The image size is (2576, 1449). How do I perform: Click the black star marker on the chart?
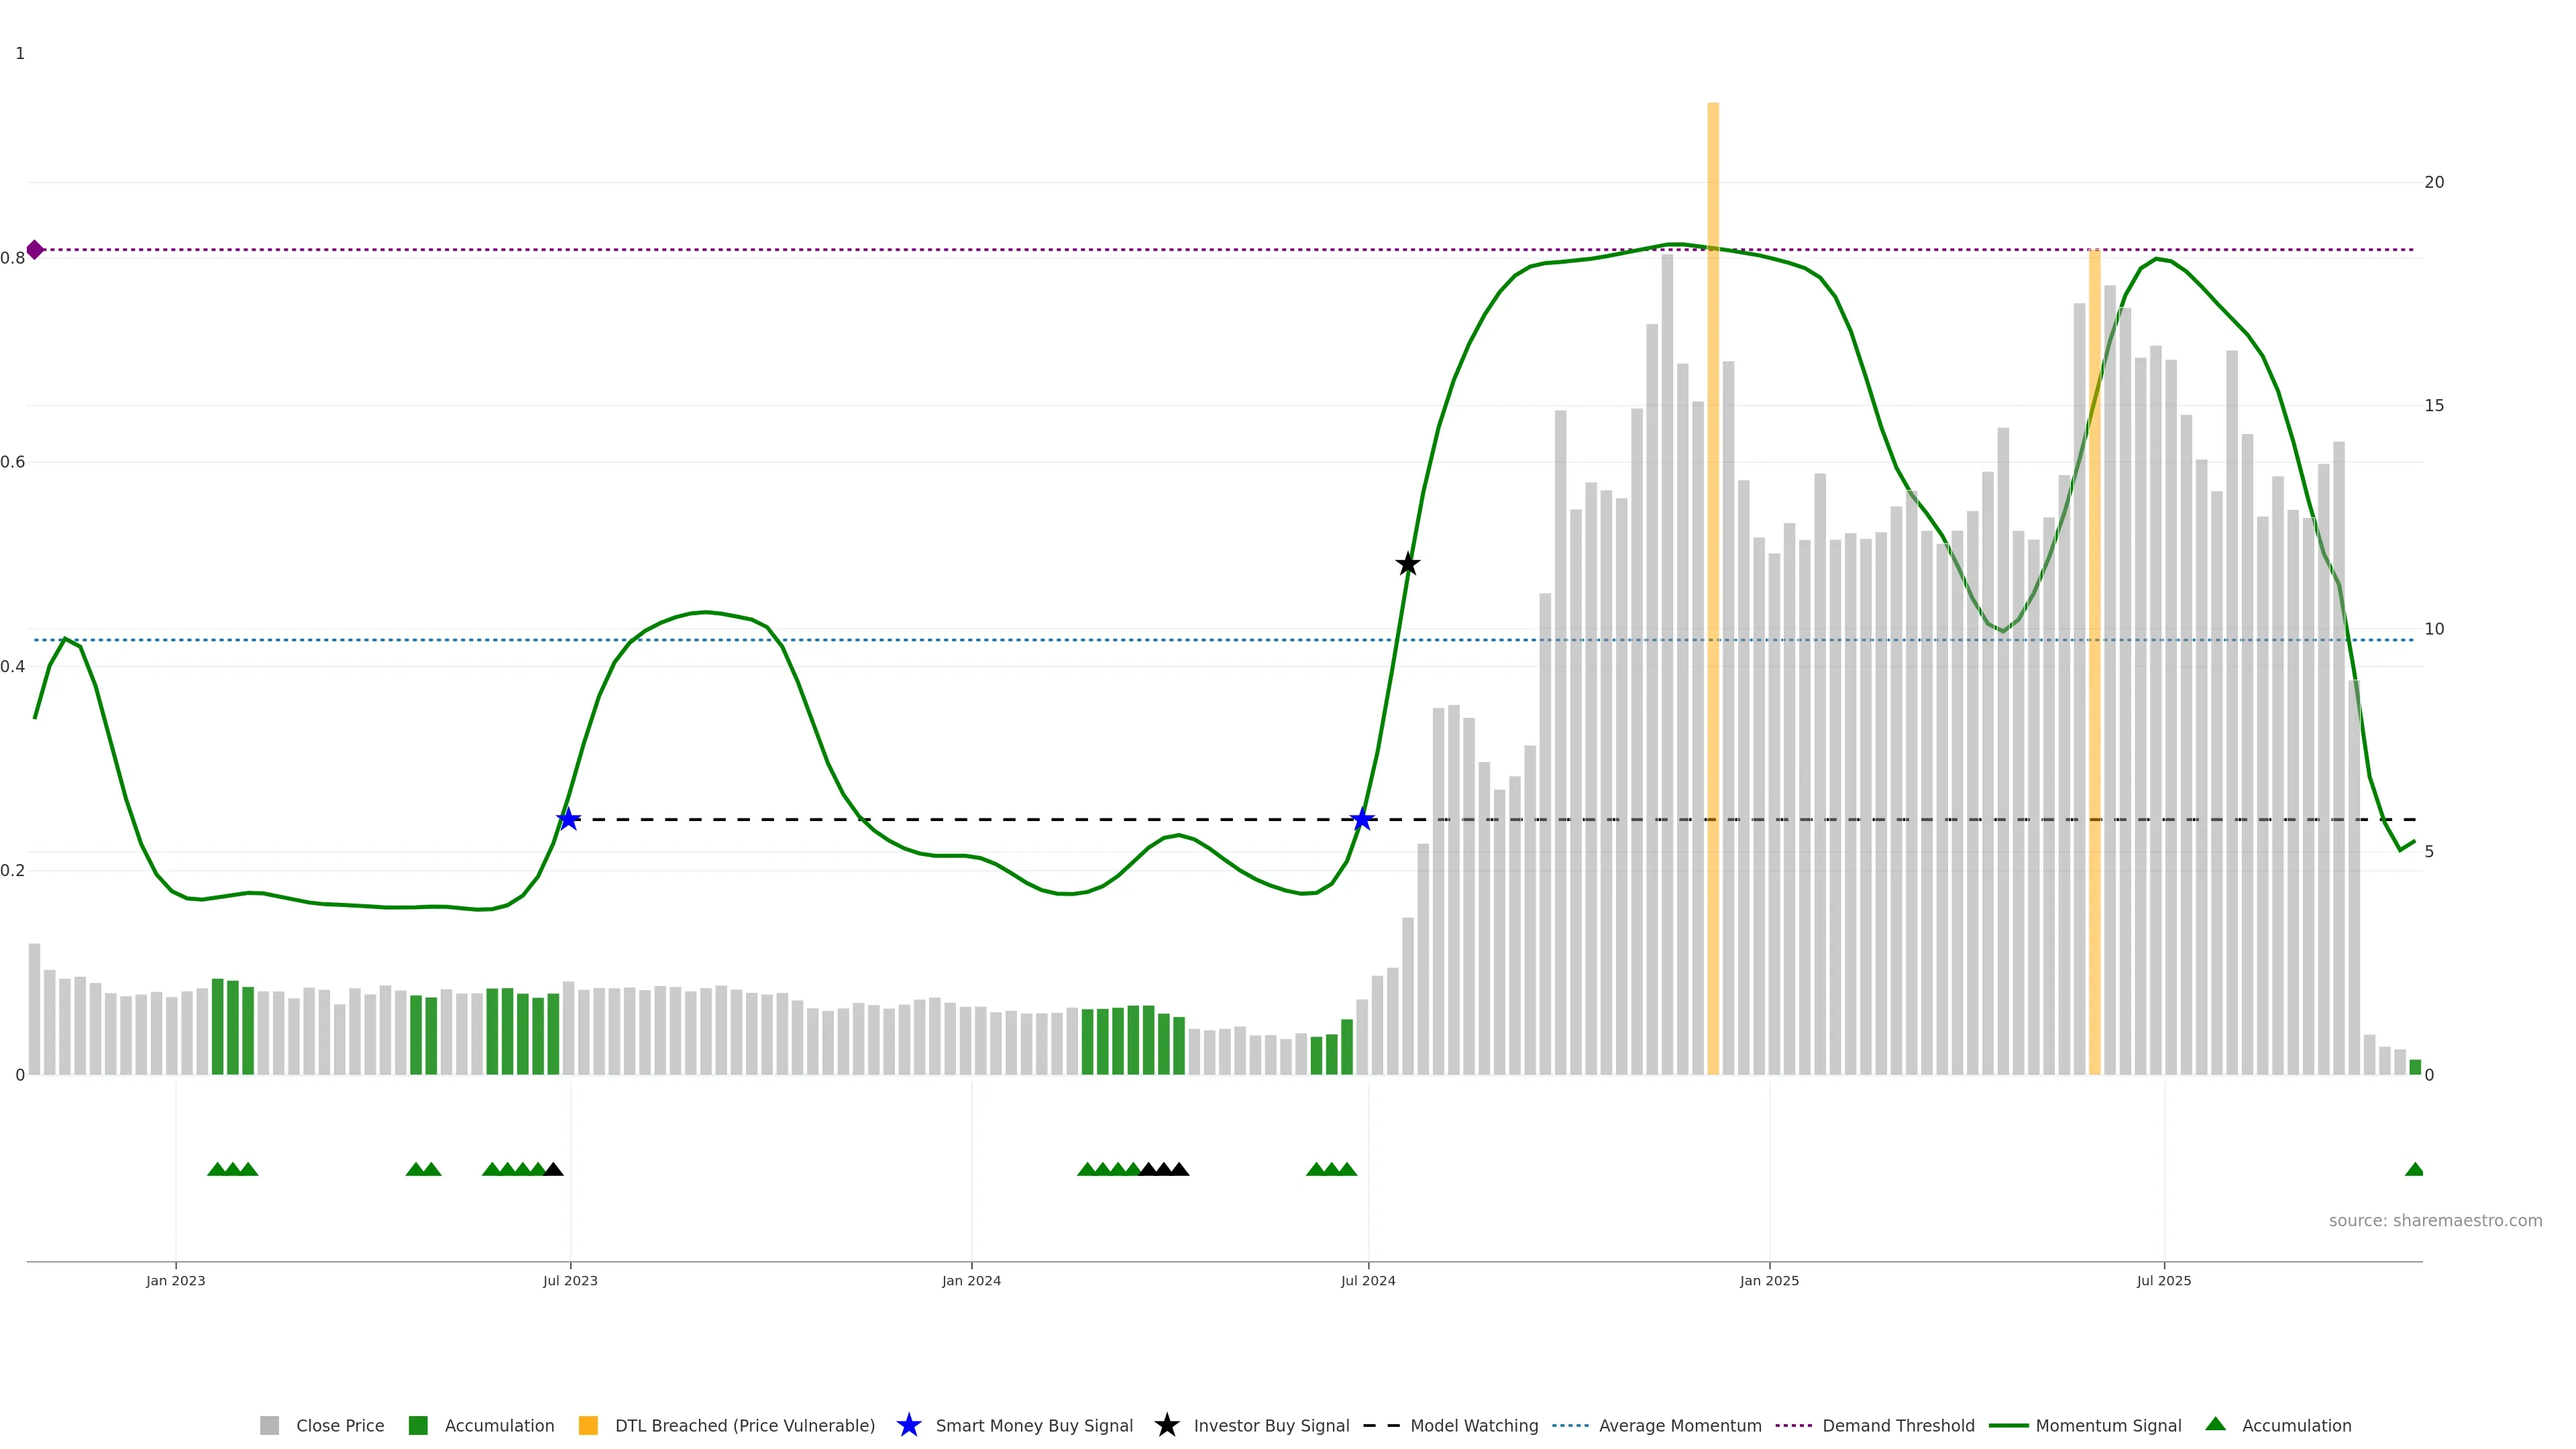1407,564
